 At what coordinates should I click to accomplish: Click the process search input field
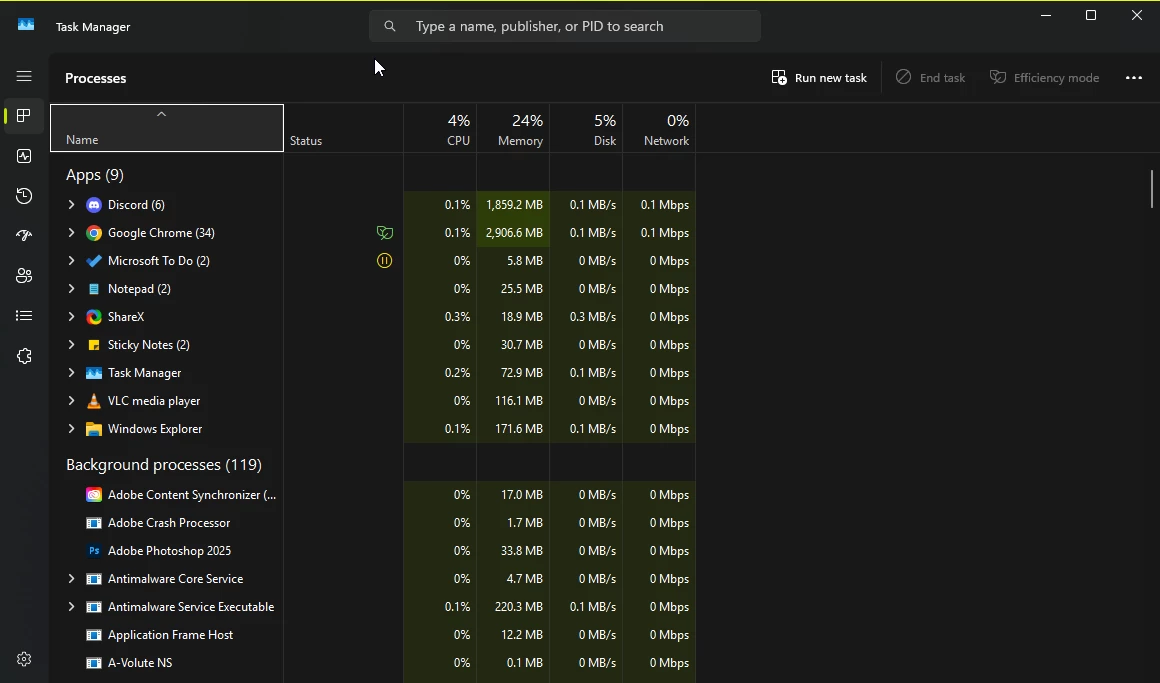(564, 27)
